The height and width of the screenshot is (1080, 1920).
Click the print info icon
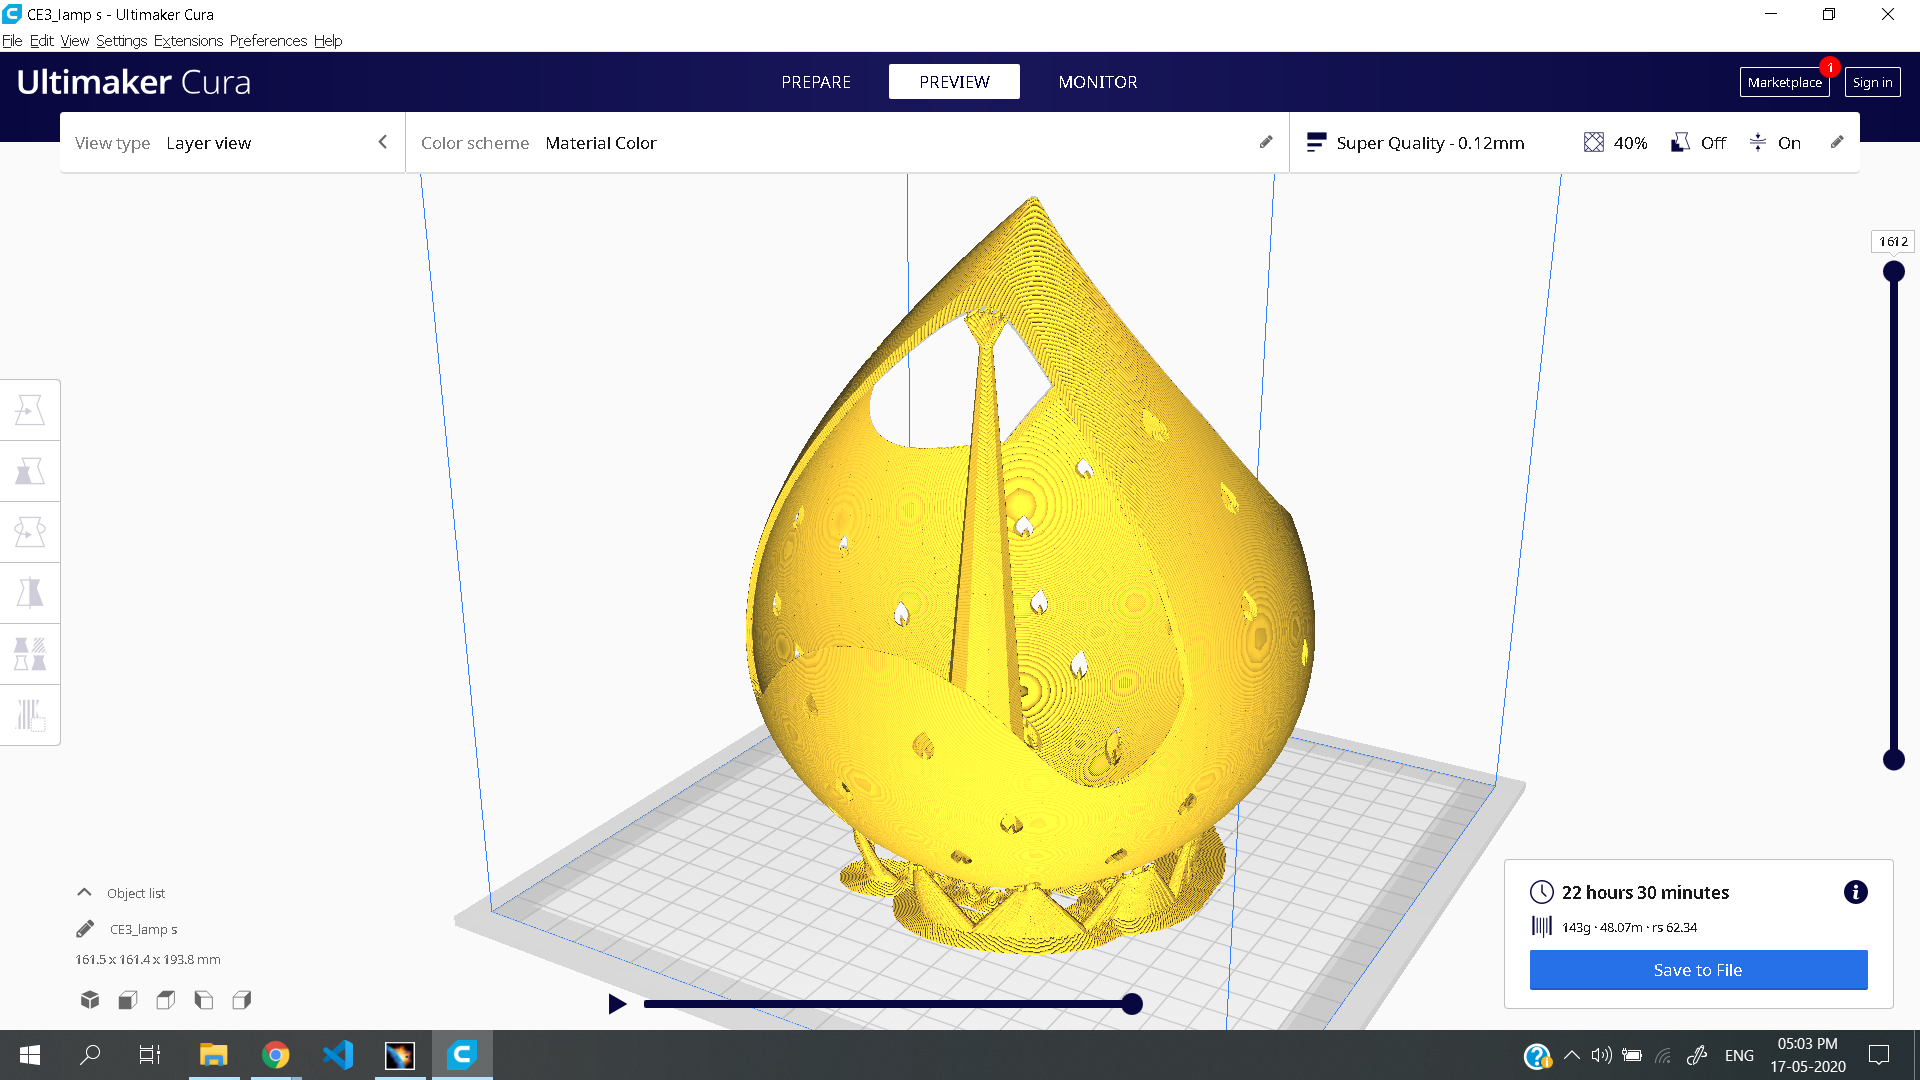point(1855,892)
